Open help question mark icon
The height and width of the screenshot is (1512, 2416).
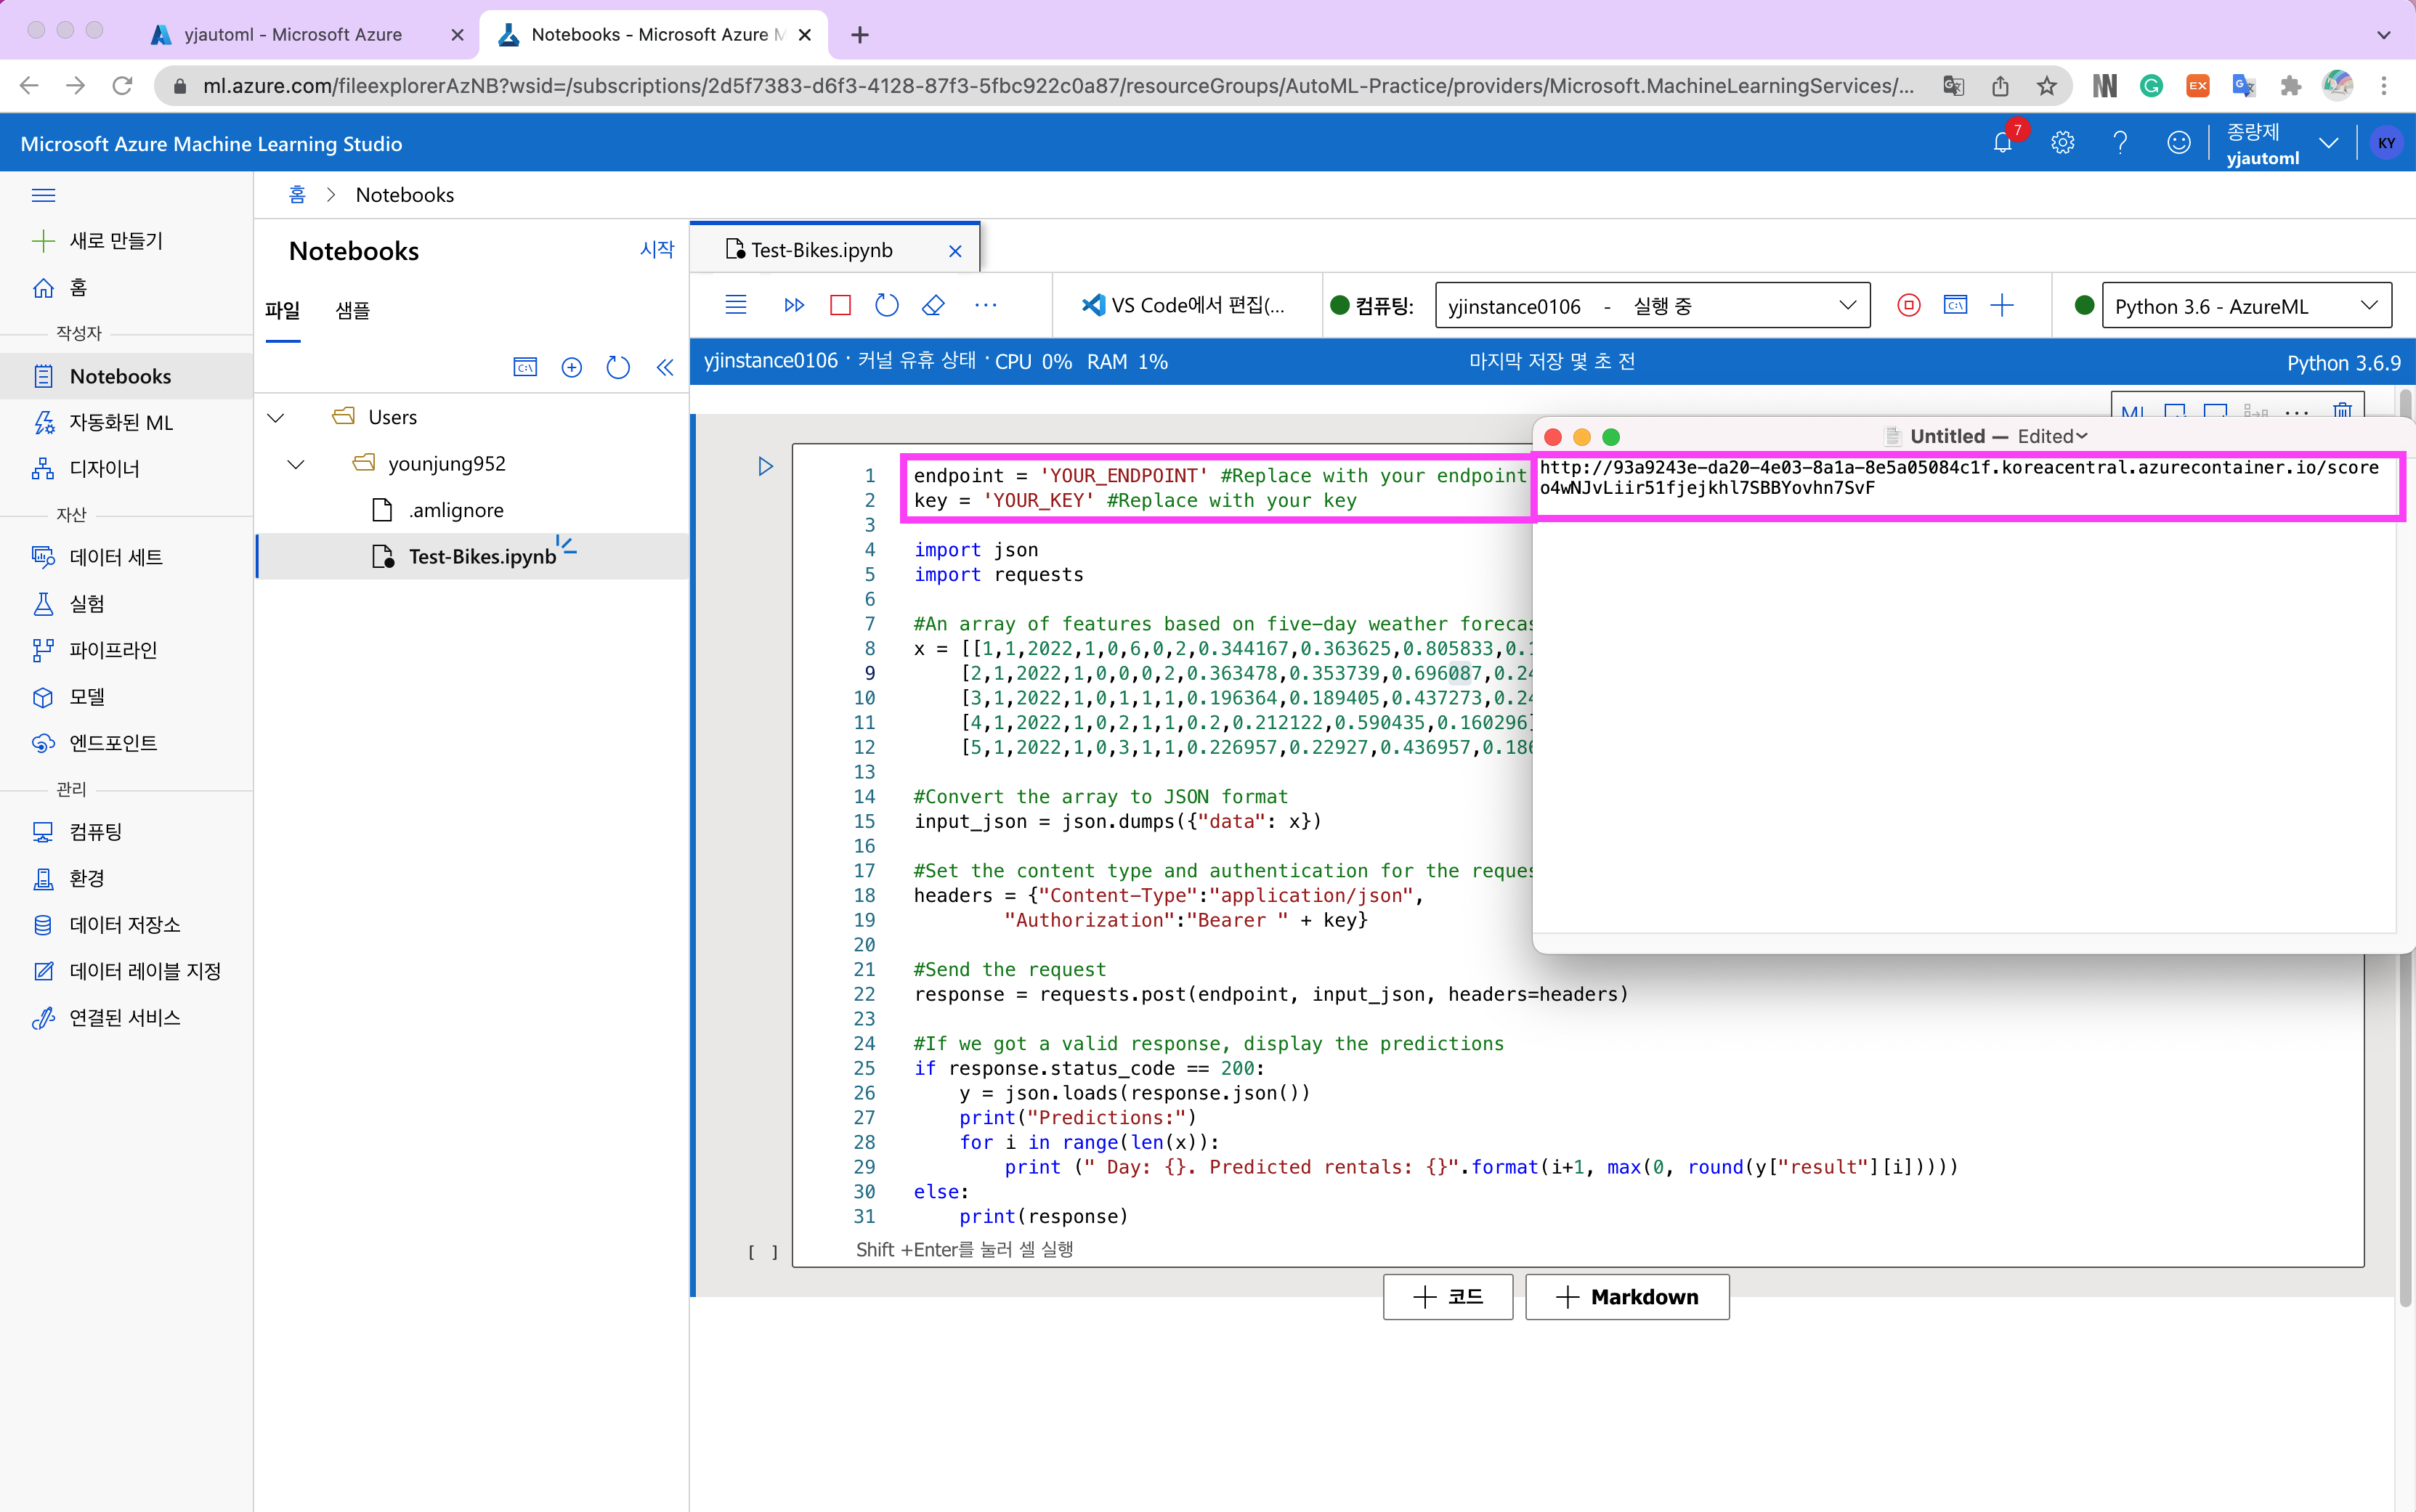tap(2120, 142)
